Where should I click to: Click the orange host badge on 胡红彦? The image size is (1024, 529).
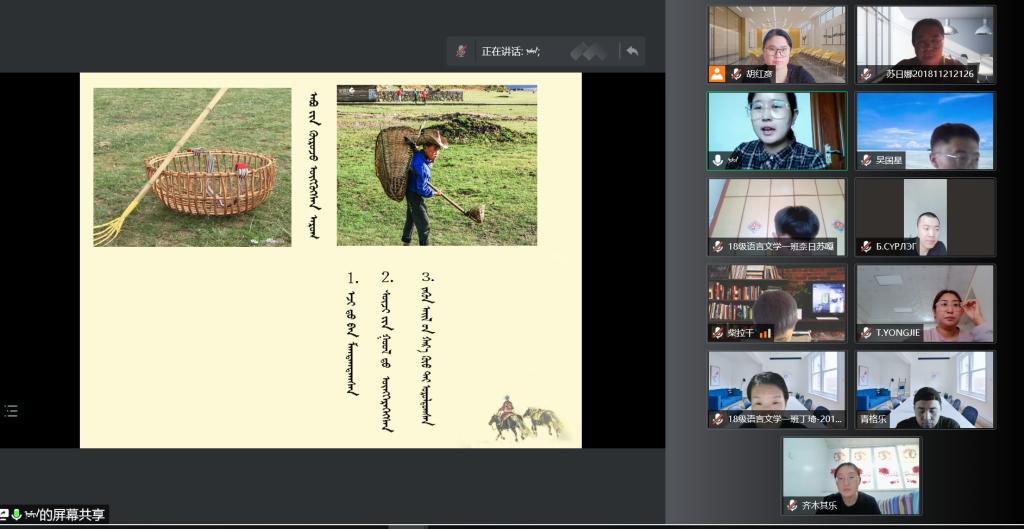coord(717,74)
